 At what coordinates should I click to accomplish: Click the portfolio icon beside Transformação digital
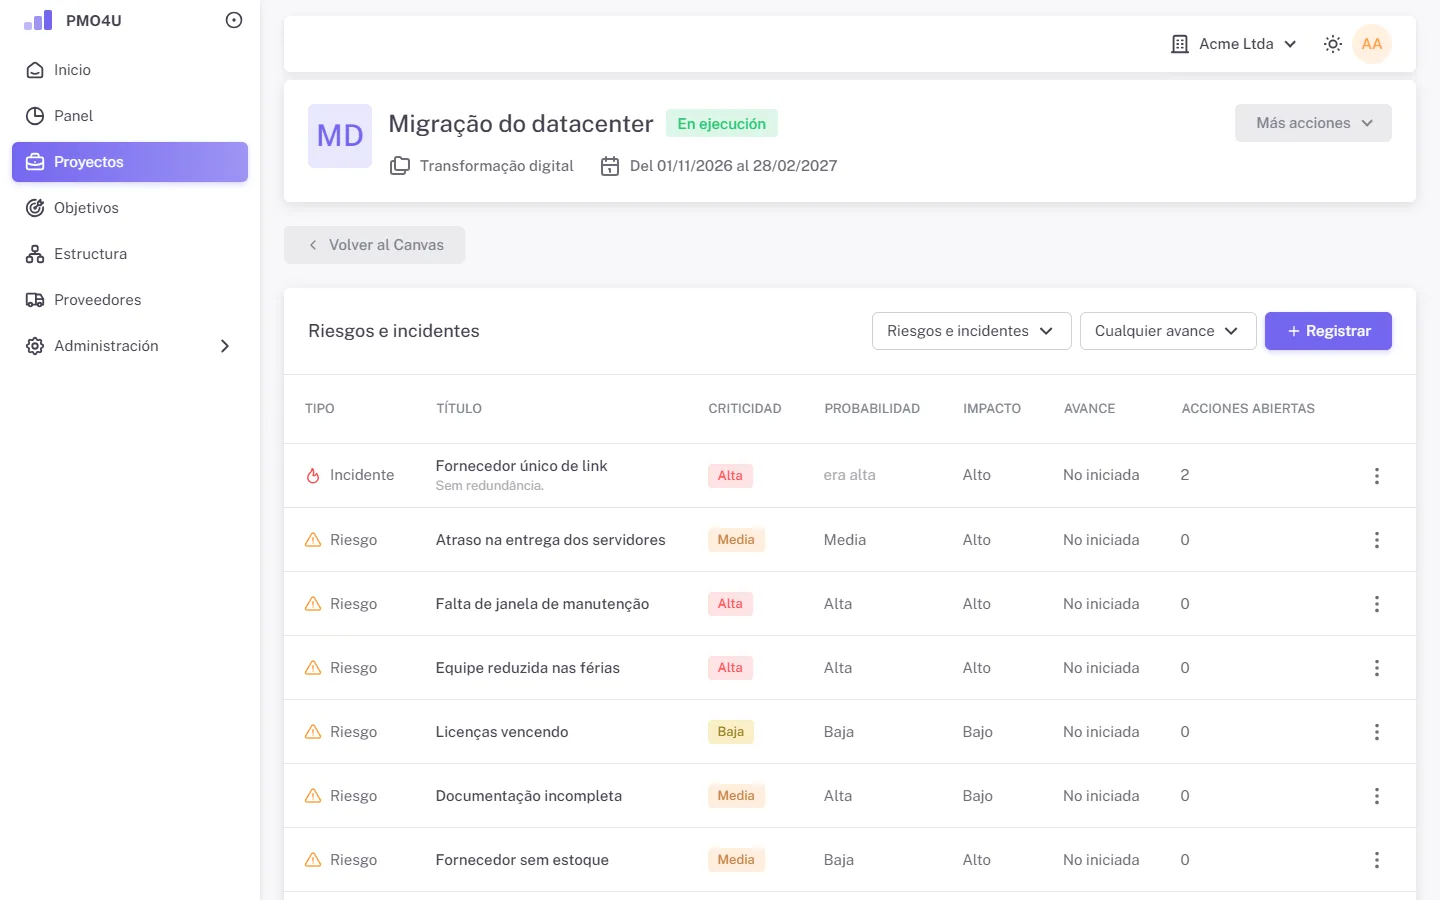pyautogui.click(x=400, y=166)
